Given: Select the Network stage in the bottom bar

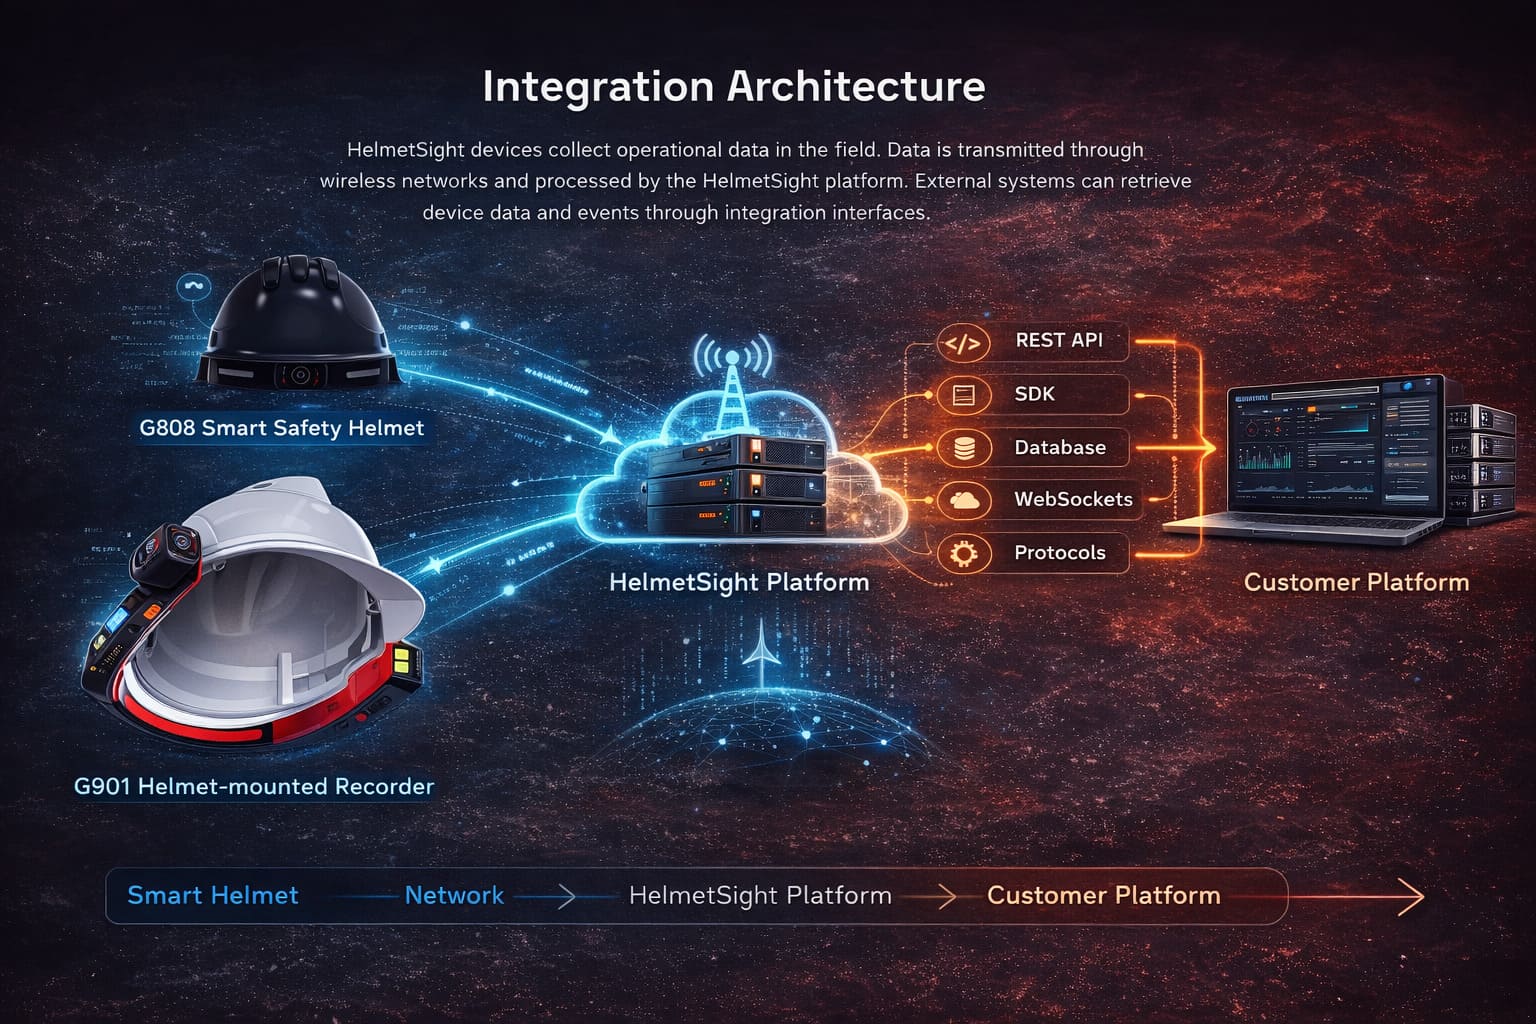Looking at the screenshot, I should click(x=455, y=896).
